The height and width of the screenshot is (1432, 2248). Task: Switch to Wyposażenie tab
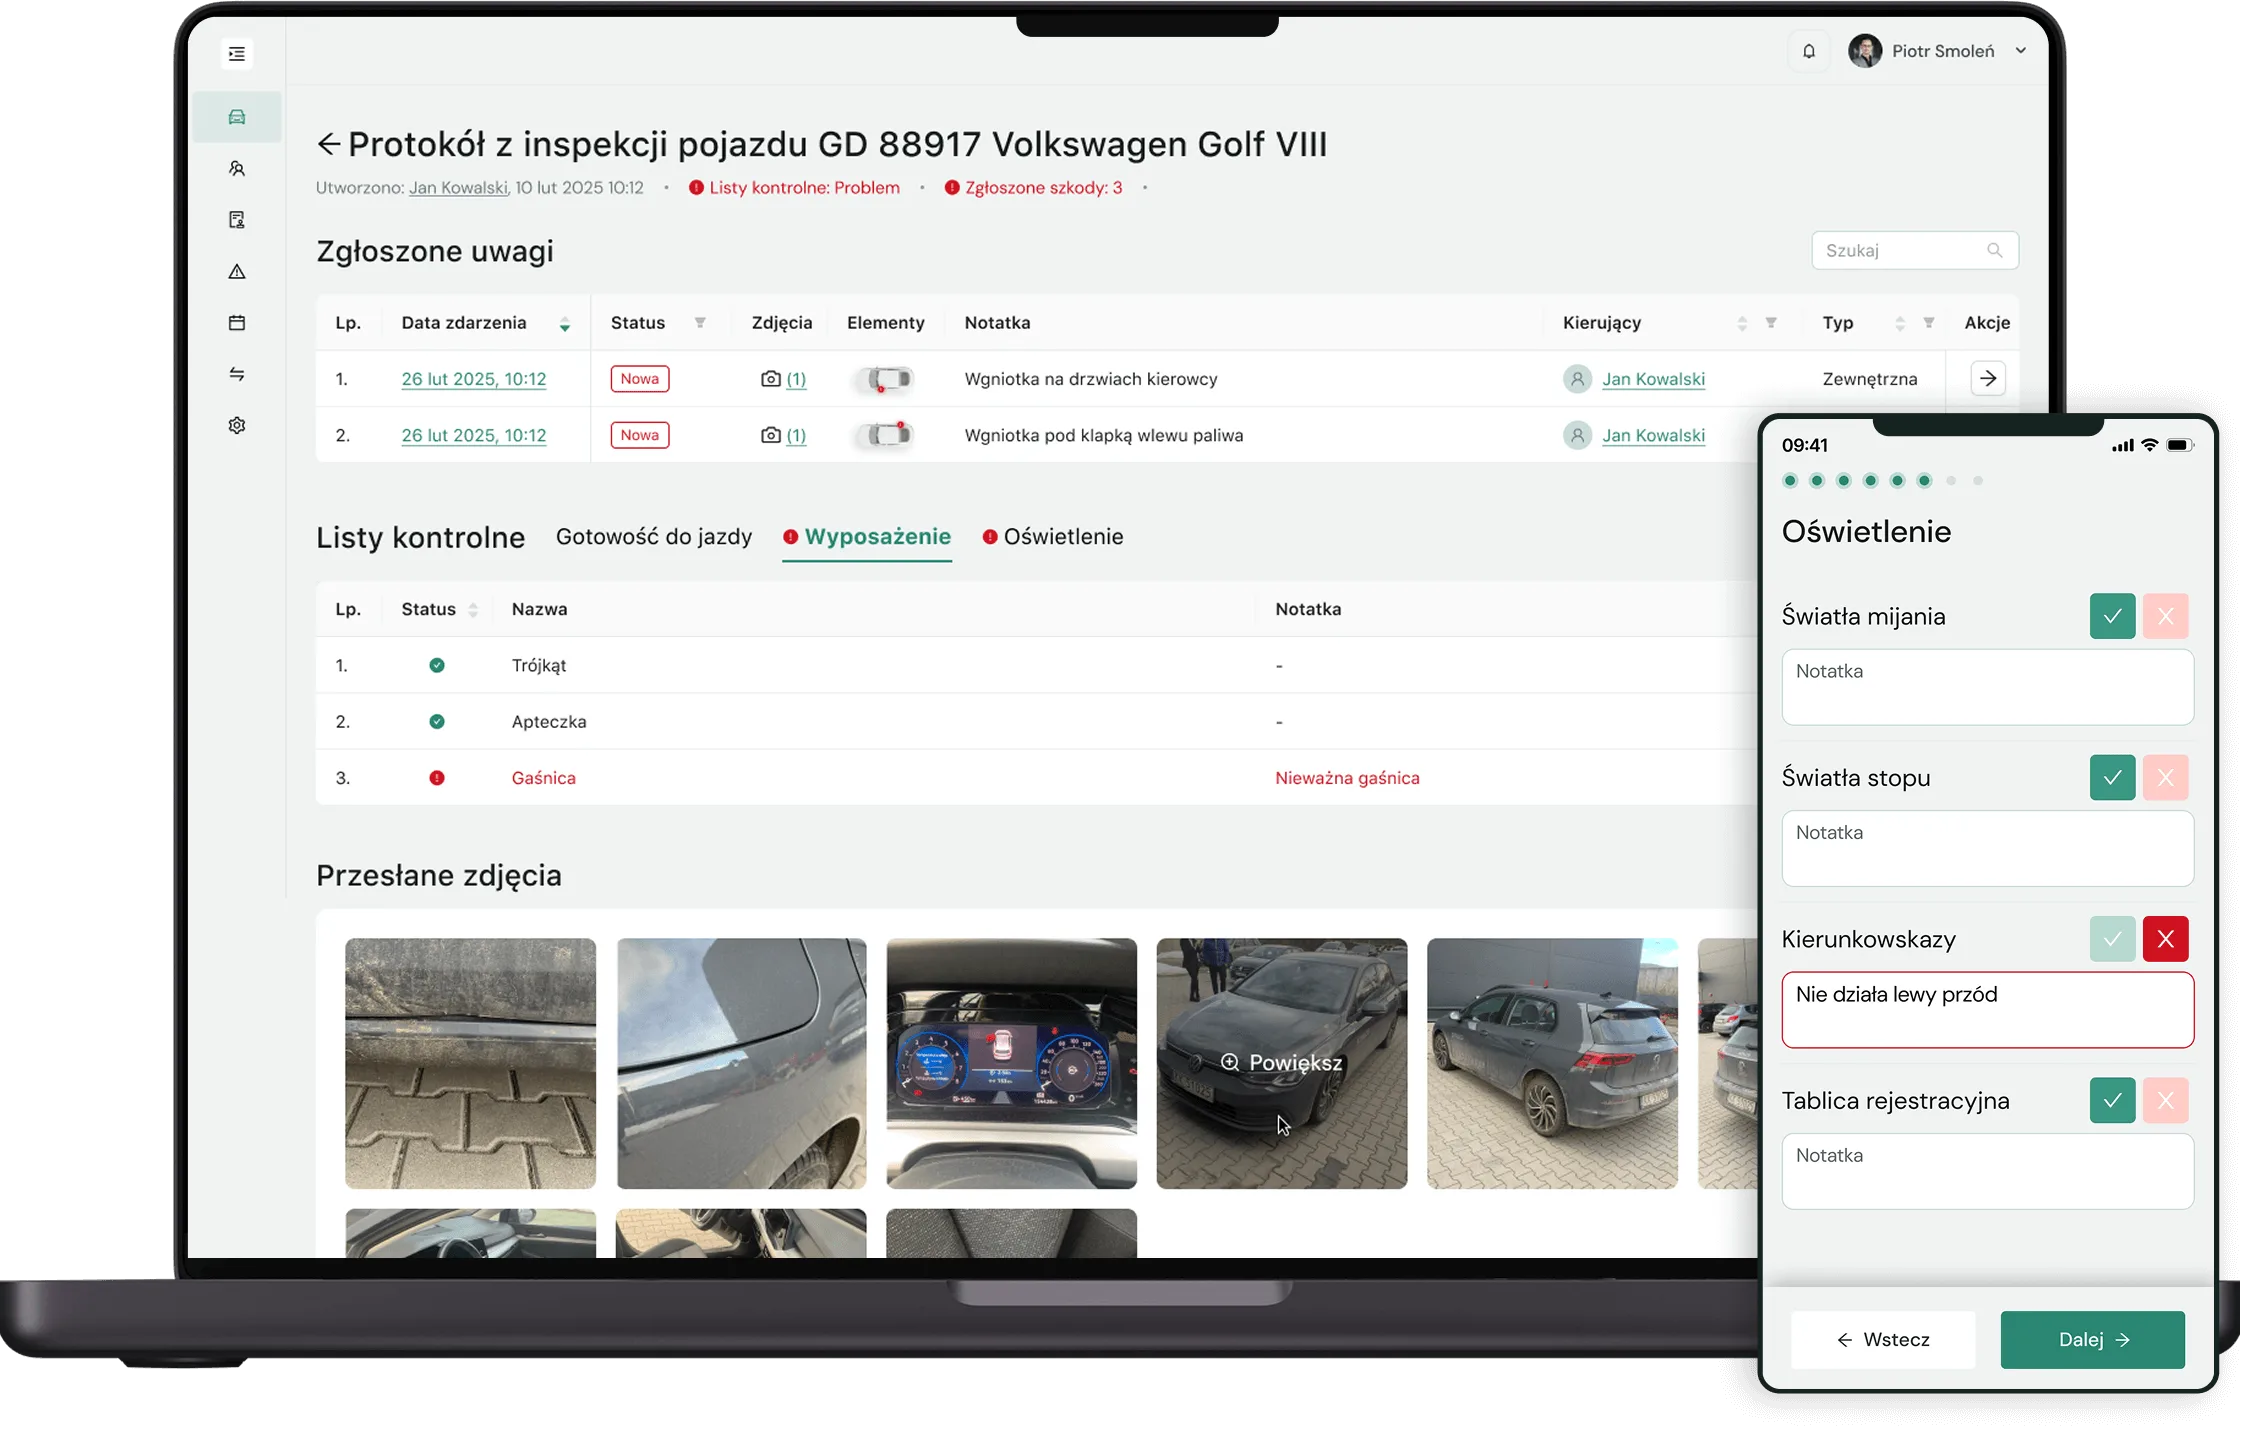[x=867, y=537]
